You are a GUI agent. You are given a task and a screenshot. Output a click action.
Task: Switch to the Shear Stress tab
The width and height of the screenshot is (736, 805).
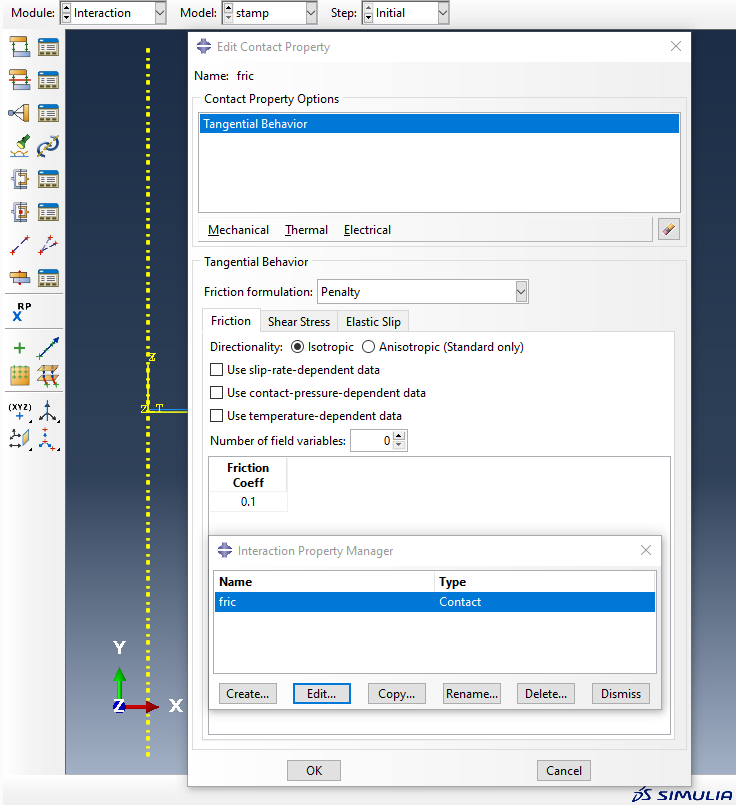299,322
